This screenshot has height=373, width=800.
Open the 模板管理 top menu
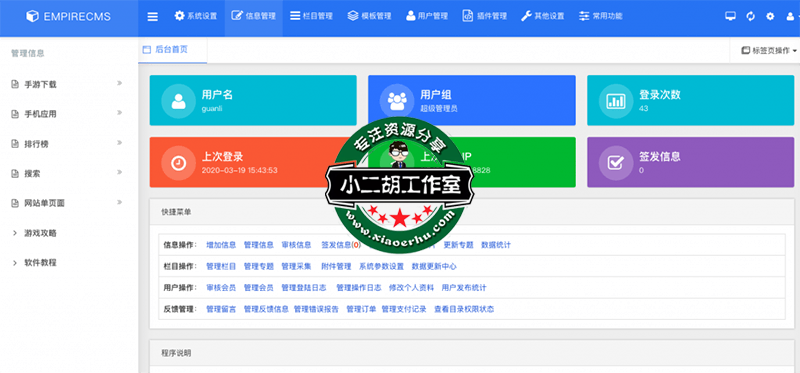point(369,16)
